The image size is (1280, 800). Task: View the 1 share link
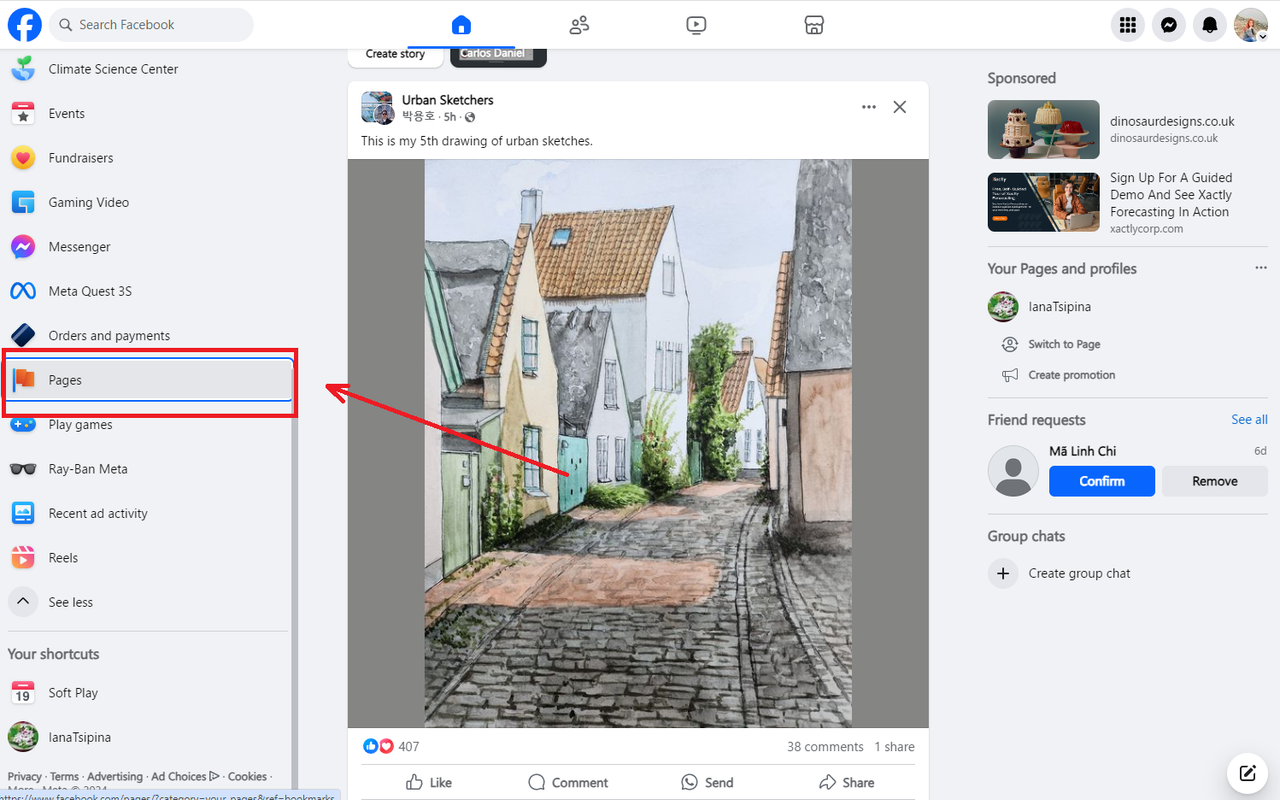pos(894,747)
